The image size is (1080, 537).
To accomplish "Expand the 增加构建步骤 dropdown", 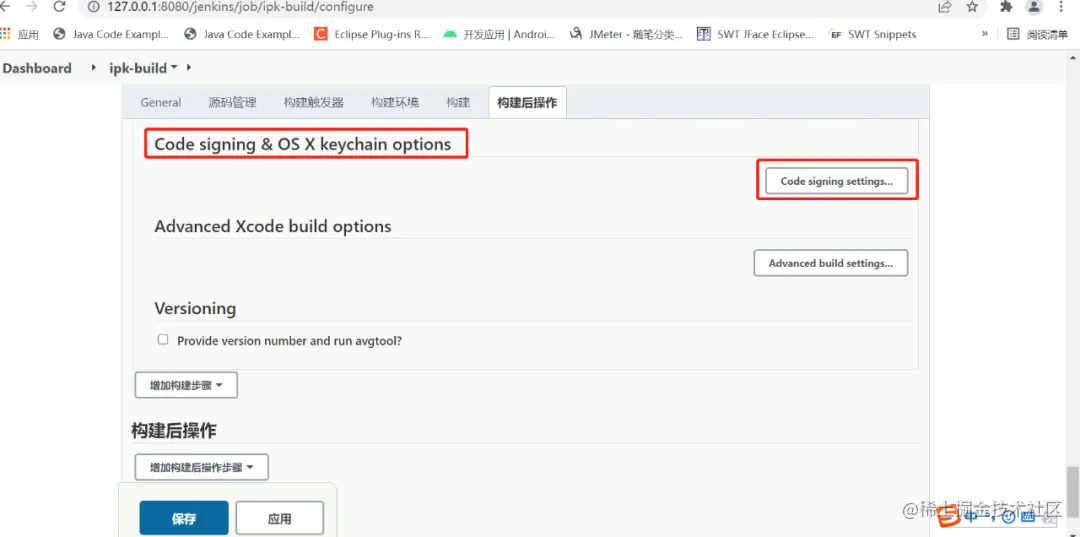I will (186, 386).
